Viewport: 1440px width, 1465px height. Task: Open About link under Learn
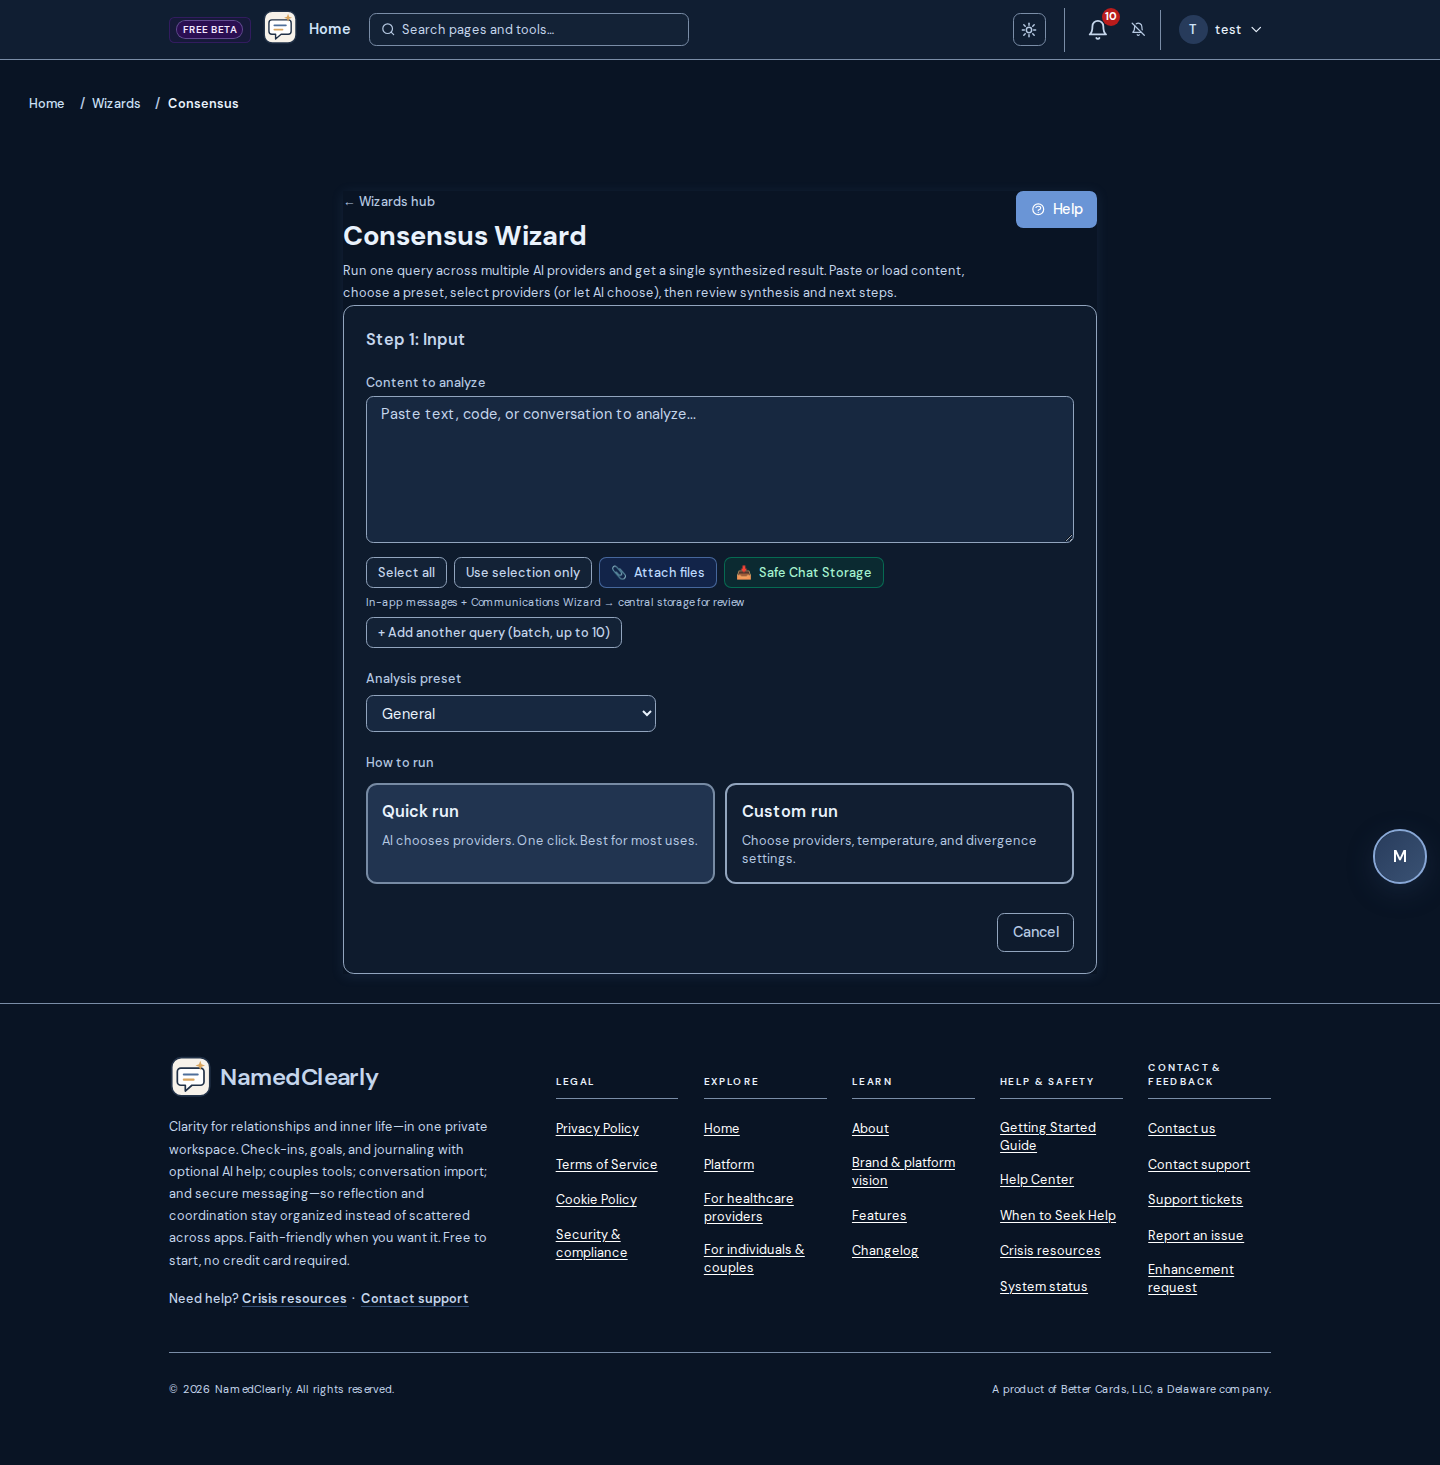[x=870, y=1128]
